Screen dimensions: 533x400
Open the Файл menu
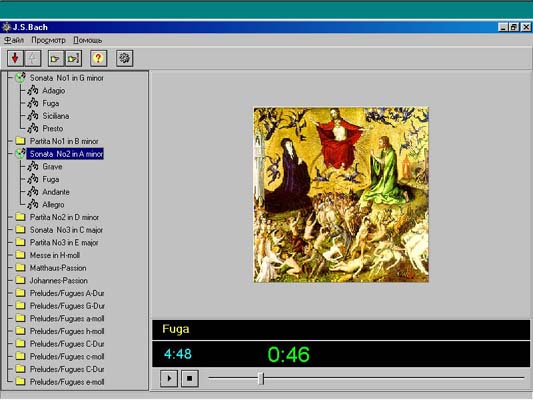pos(14,40)
